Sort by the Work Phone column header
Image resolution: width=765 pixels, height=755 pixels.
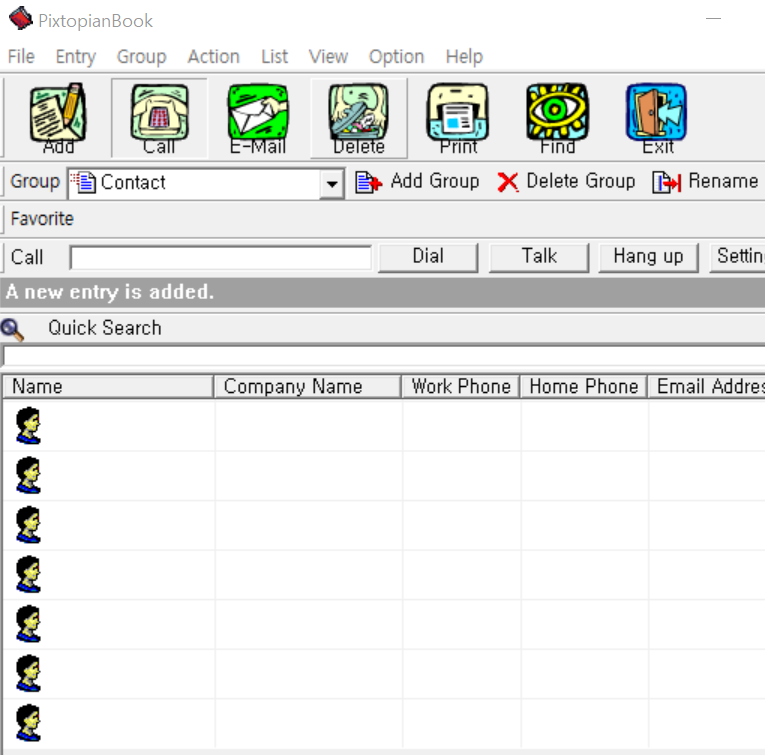[x=461, y=387]
